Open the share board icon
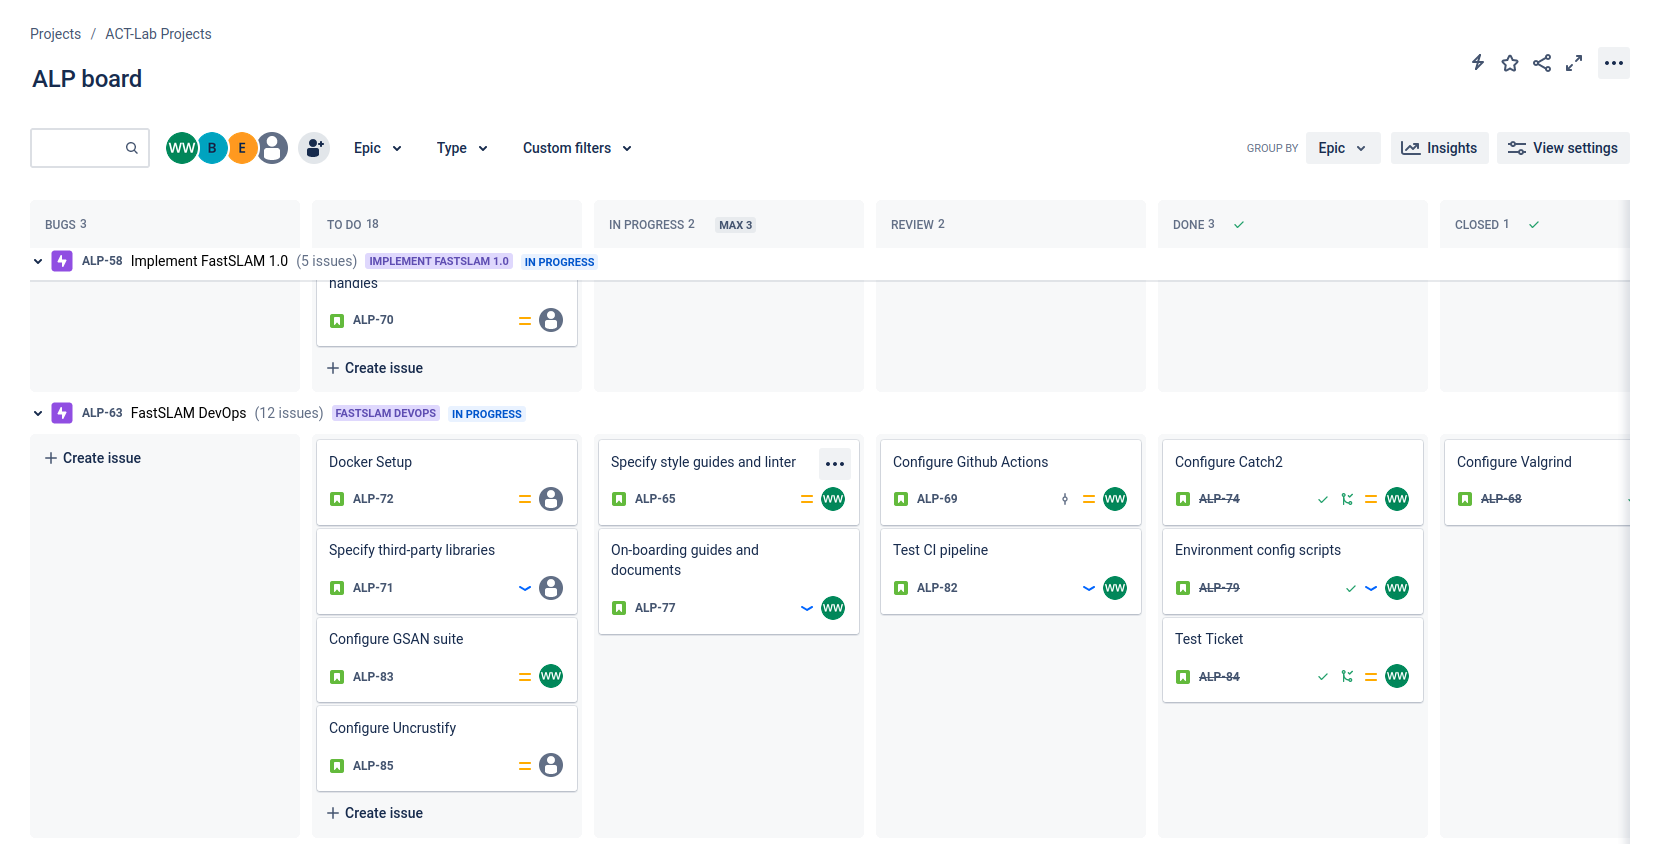 click(1542, 63)
